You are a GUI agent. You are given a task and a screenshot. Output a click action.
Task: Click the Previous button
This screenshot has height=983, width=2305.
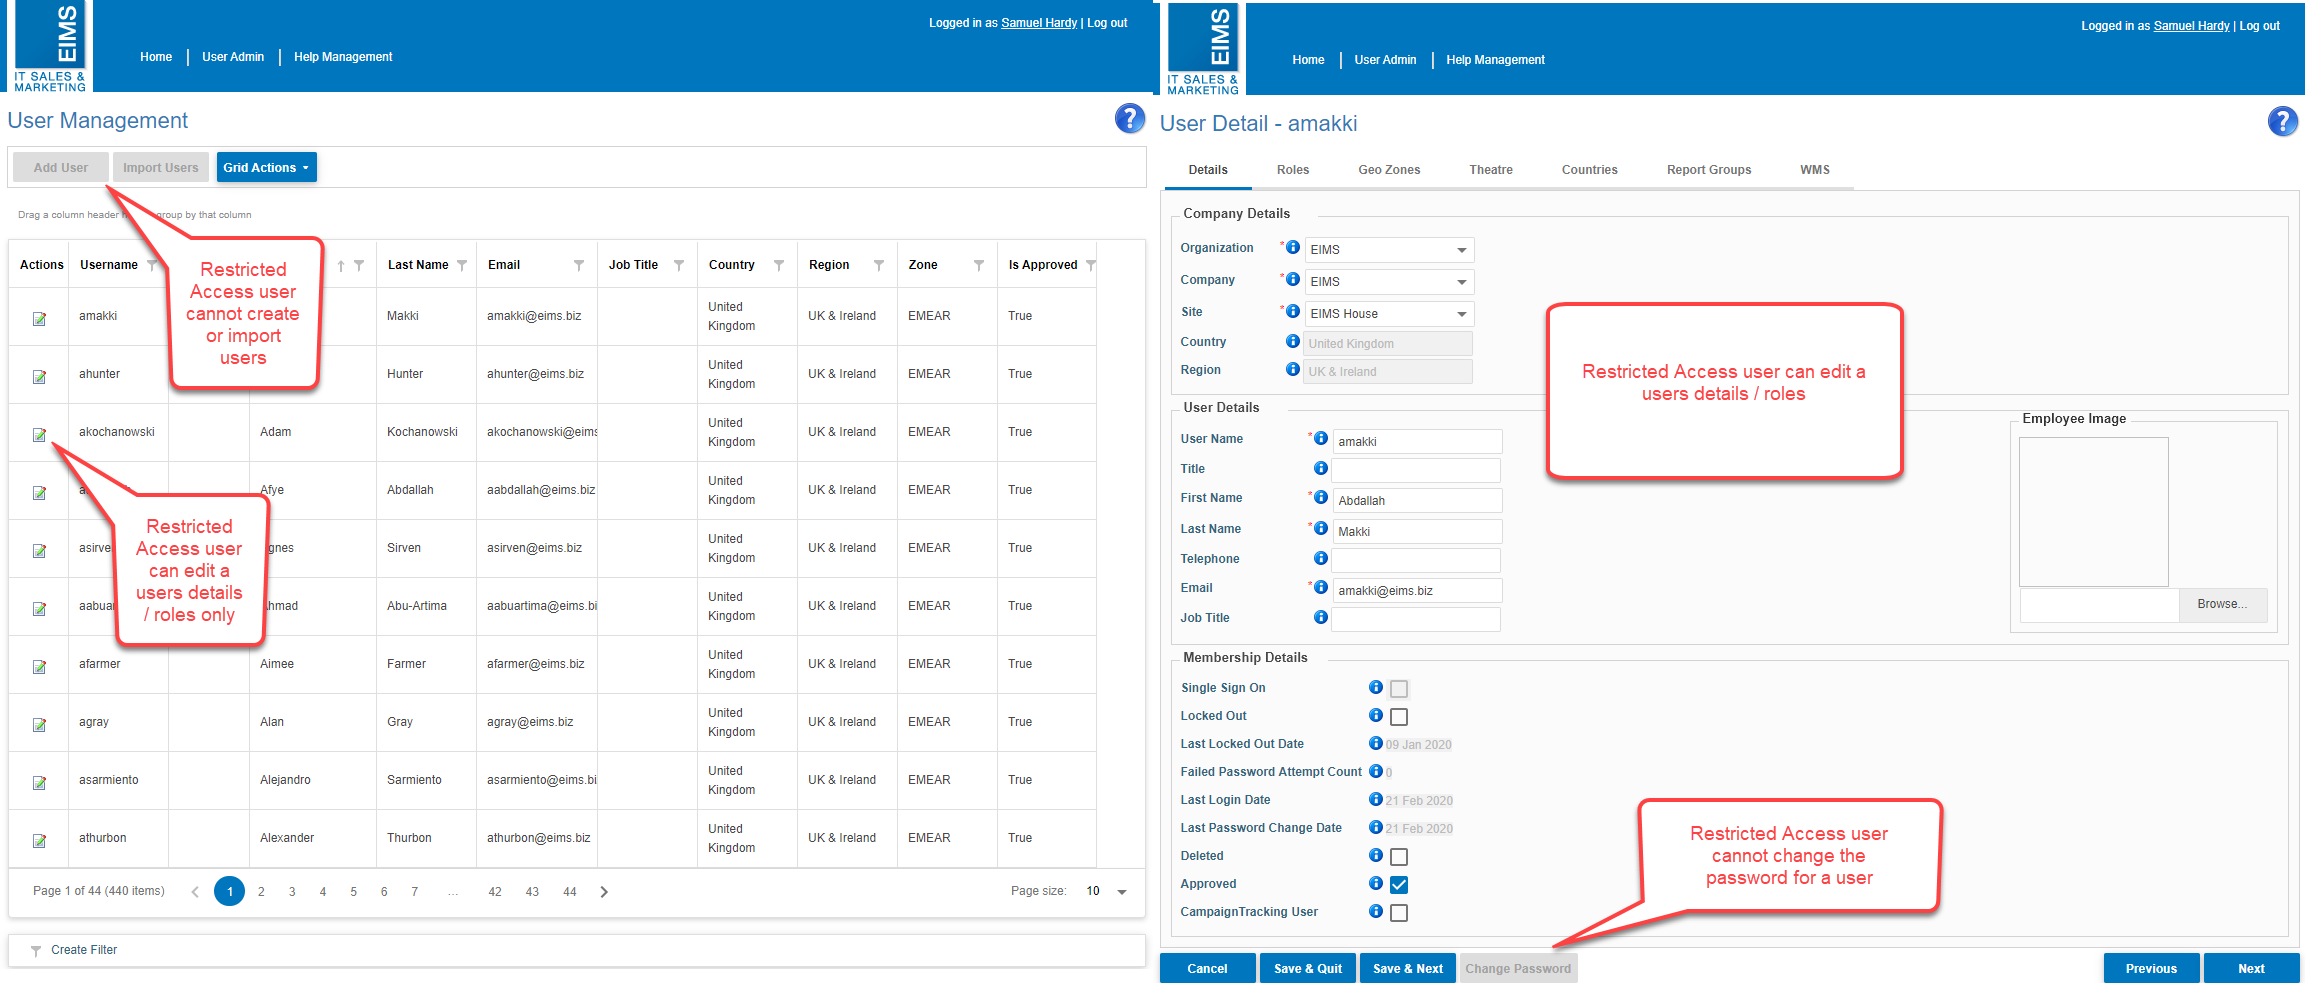[x=2151, y=969]
